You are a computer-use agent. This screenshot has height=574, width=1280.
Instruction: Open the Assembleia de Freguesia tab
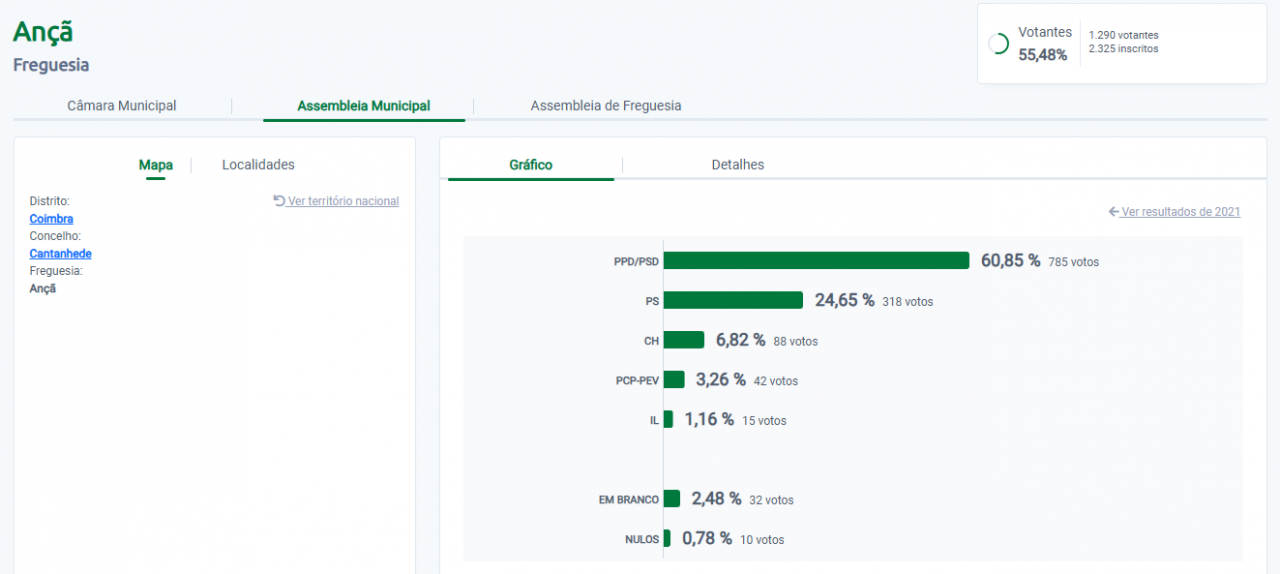click(x=606, y=106)
